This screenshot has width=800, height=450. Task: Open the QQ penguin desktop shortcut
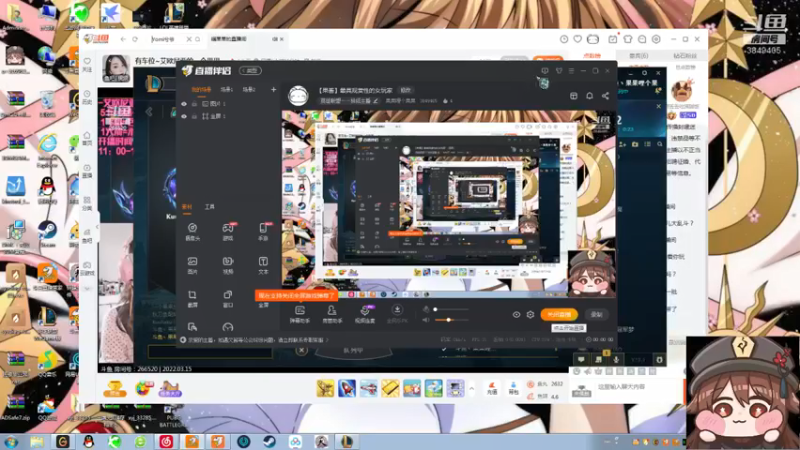tap(47, 190)
